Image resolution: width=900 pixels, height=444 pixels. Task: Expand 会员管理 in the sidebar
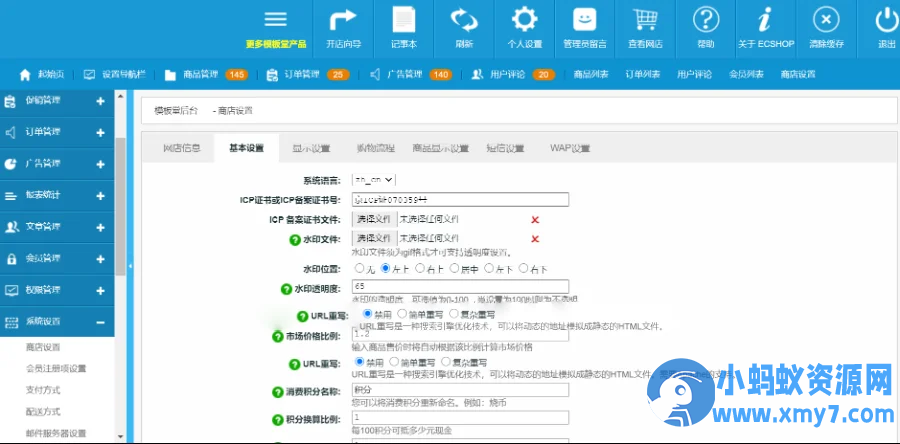(x=100, y=259)
